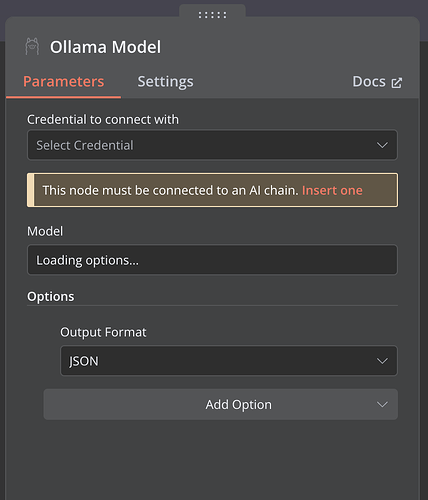Follow the Insert one link

(x=332, y=190)
